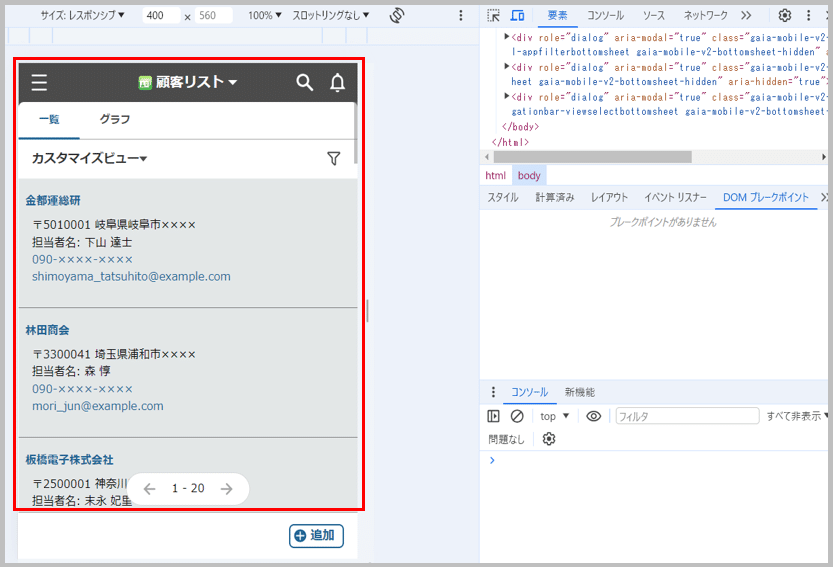Click the 顧客リスト app icon
The image size is (833, 567).
(x=145, y=82)
